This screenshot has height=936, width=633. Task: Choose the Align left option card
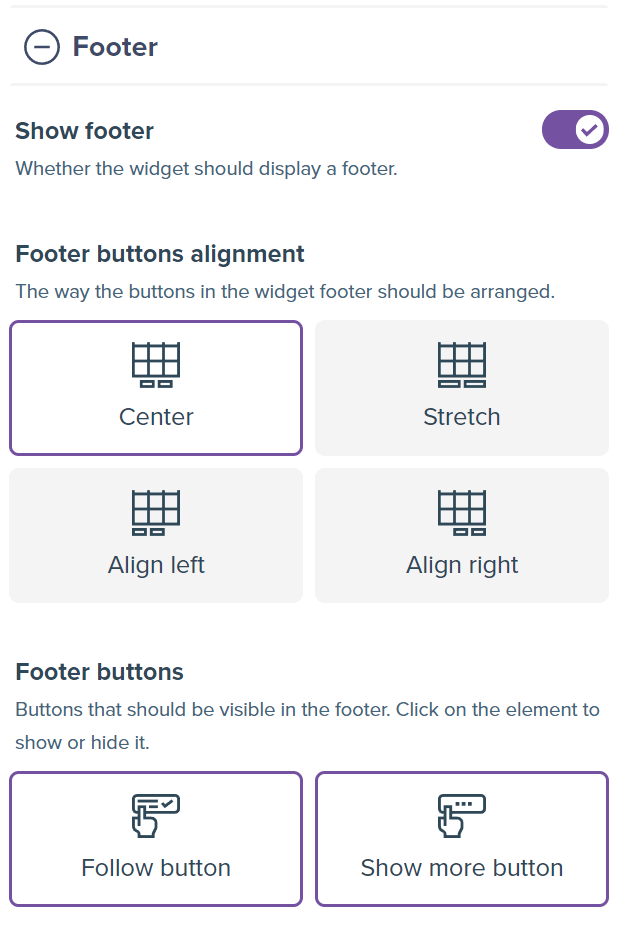pyautogui.click(x=156, y=535)
